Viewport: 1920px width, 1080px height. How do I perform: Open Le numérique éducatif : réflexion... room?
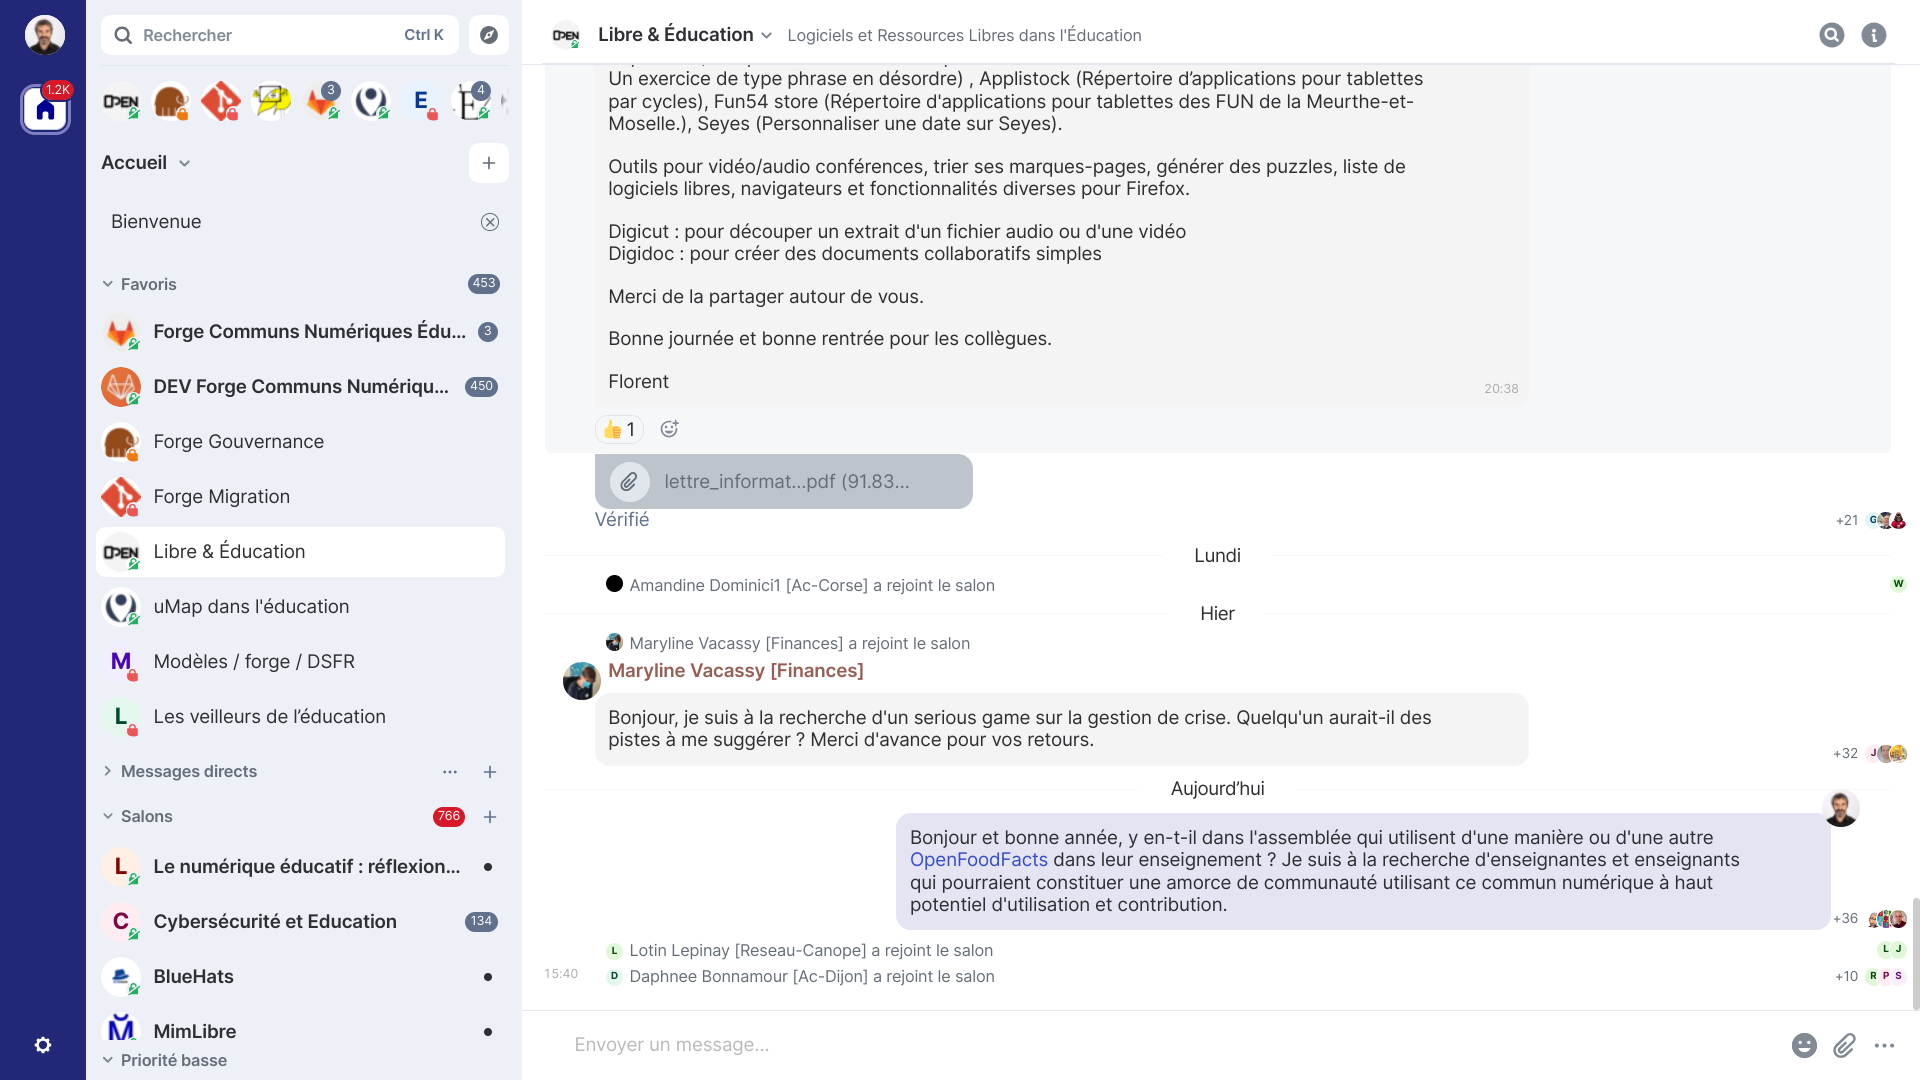click(300, 867)
